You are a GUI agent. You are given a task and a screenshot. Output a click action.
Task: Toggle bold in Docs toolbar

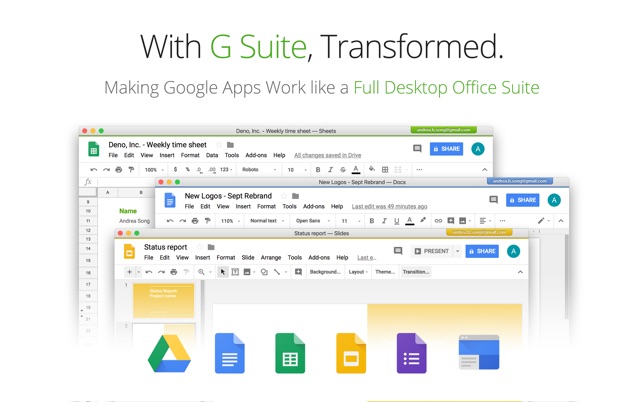point(372,221)
